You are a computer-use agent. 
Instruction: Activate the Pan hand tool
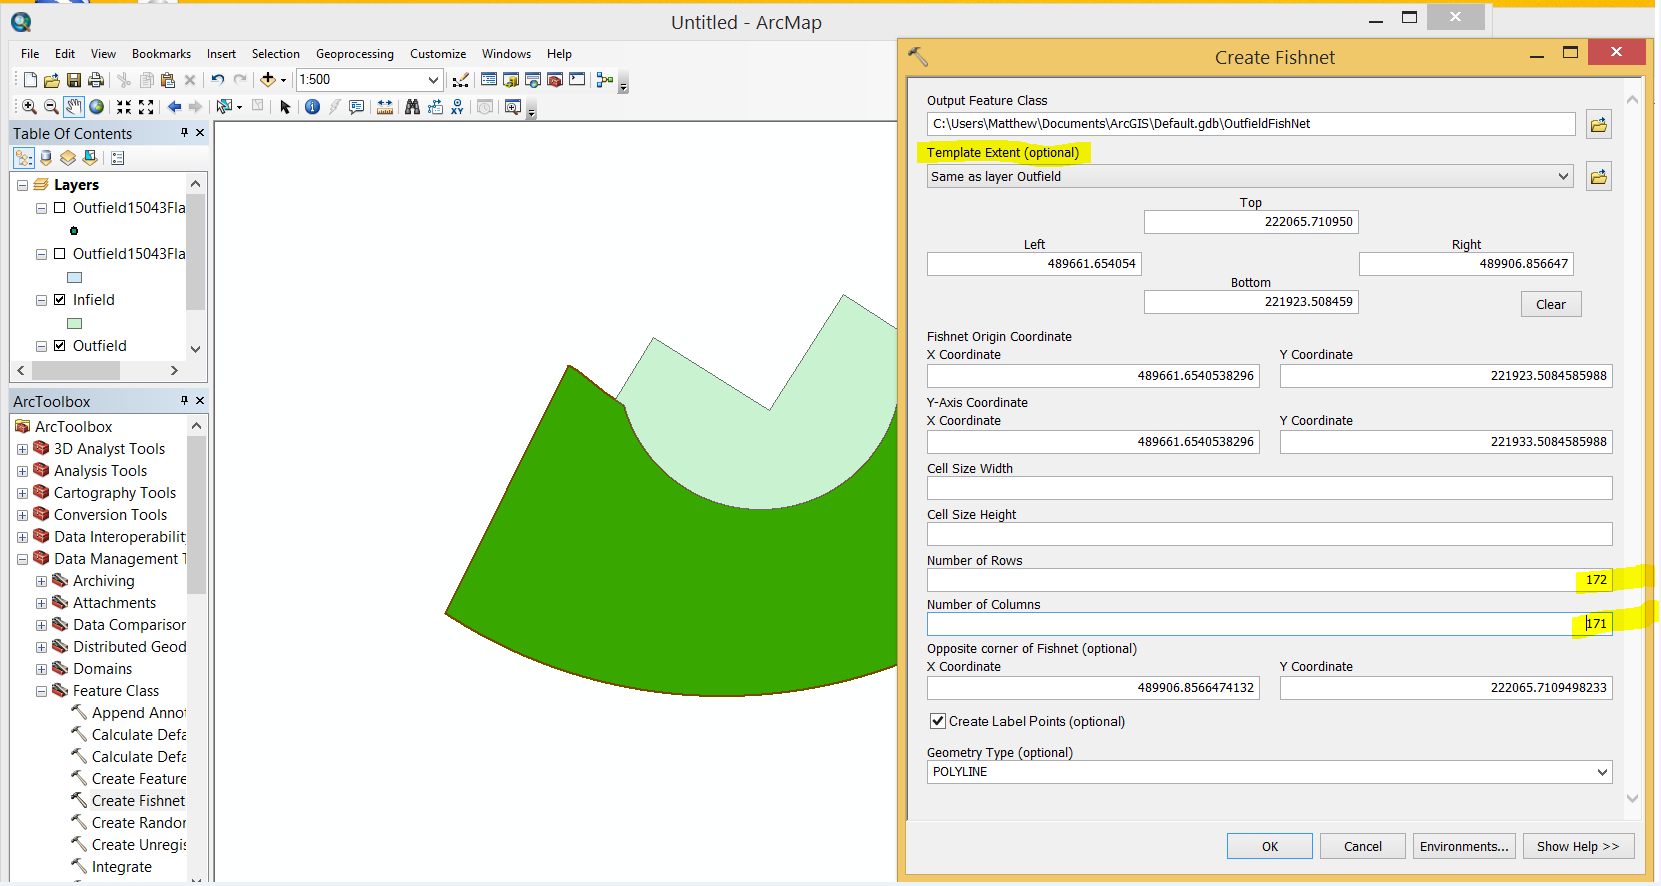click(74, 107)
